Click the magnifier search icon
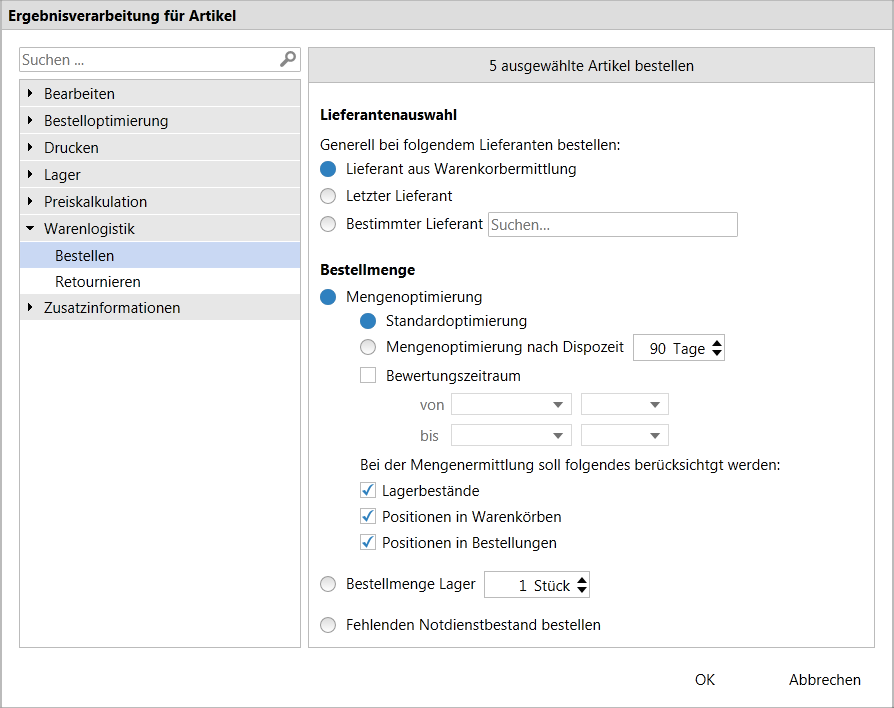894x708 pixels. coord(288,59)
